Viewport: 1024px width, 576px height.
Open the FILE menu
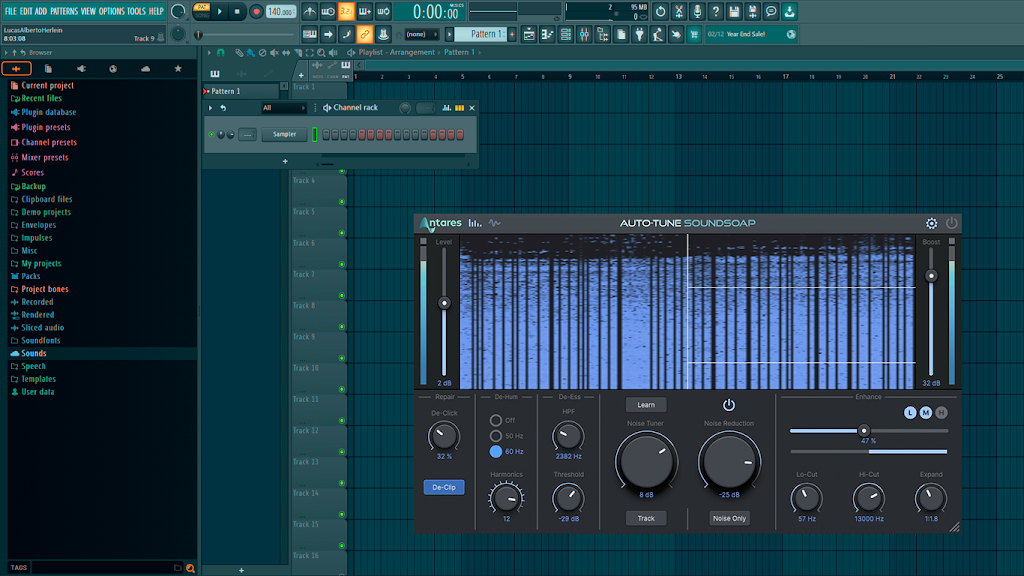[x=10, y=11]
